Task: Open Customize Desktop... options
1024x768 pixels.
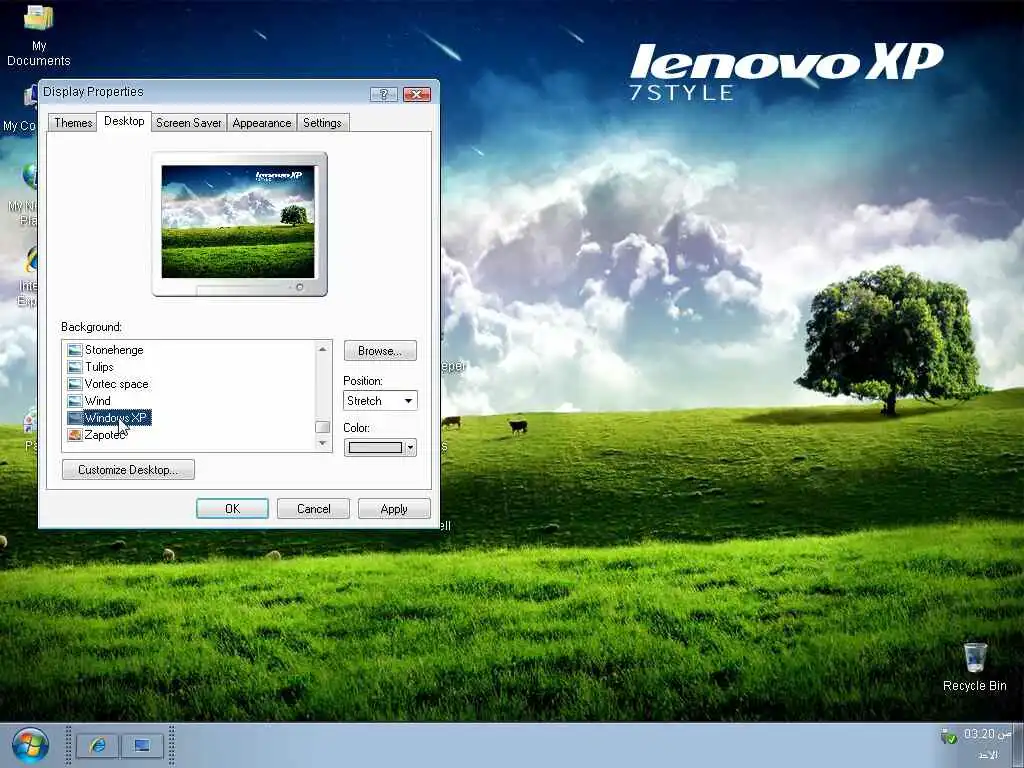Action: [x=128, y=470]
